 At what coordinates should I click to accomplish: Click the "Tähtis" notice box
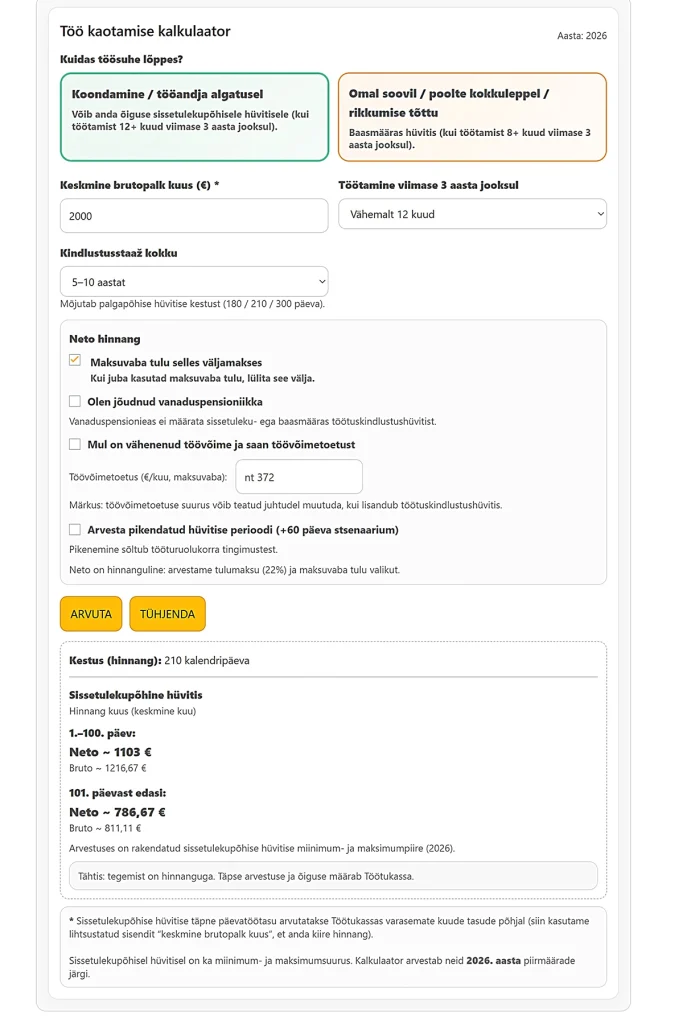332,876
